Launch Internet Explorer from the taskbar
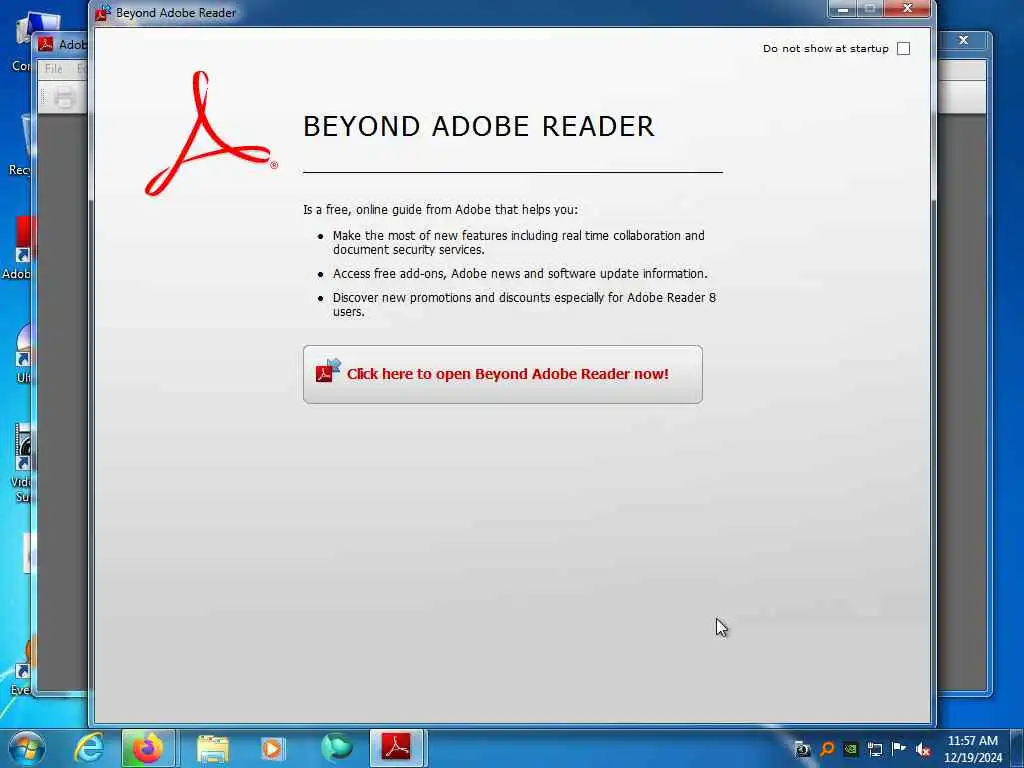Viewport: 1024px width, 768px height. tap(89, 748)
